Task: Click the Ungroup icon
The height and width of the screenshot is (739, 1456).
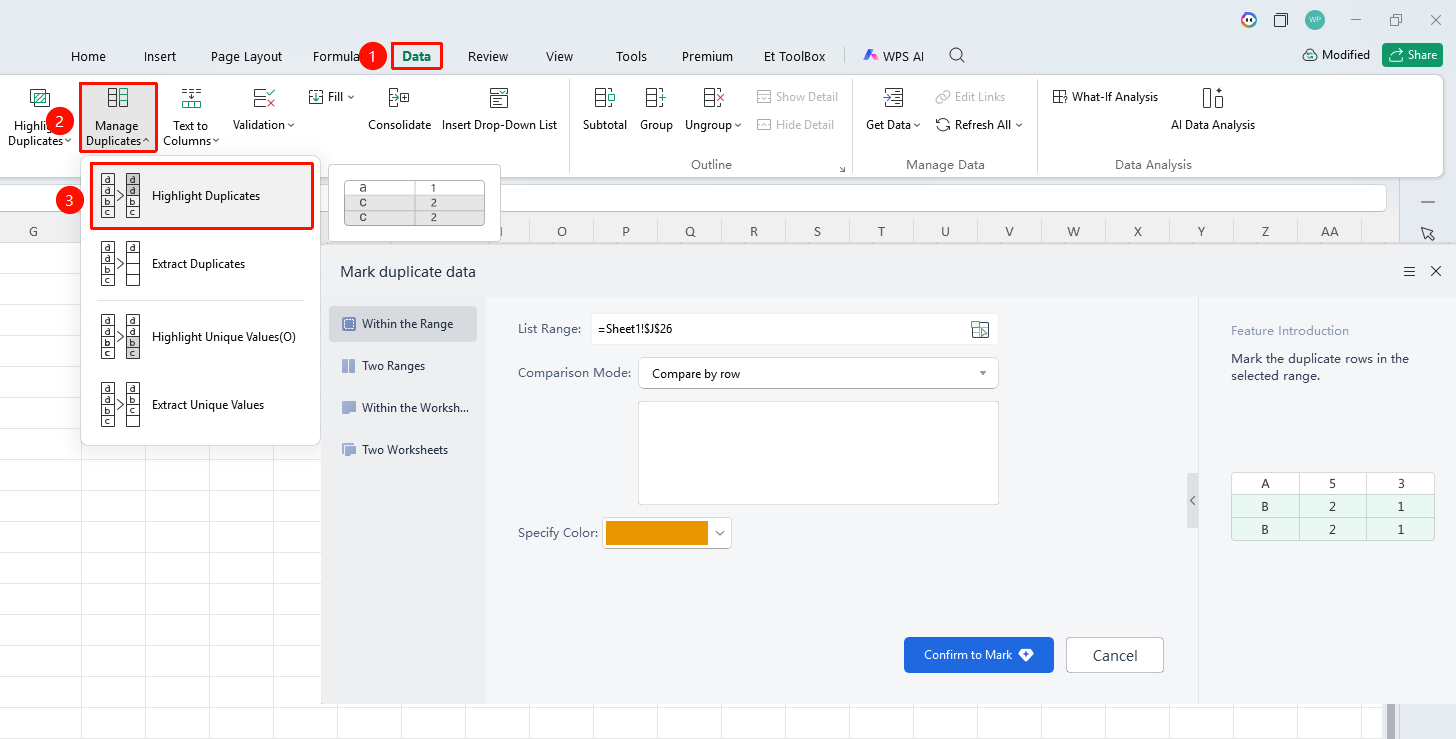Action: click(713, 98)
